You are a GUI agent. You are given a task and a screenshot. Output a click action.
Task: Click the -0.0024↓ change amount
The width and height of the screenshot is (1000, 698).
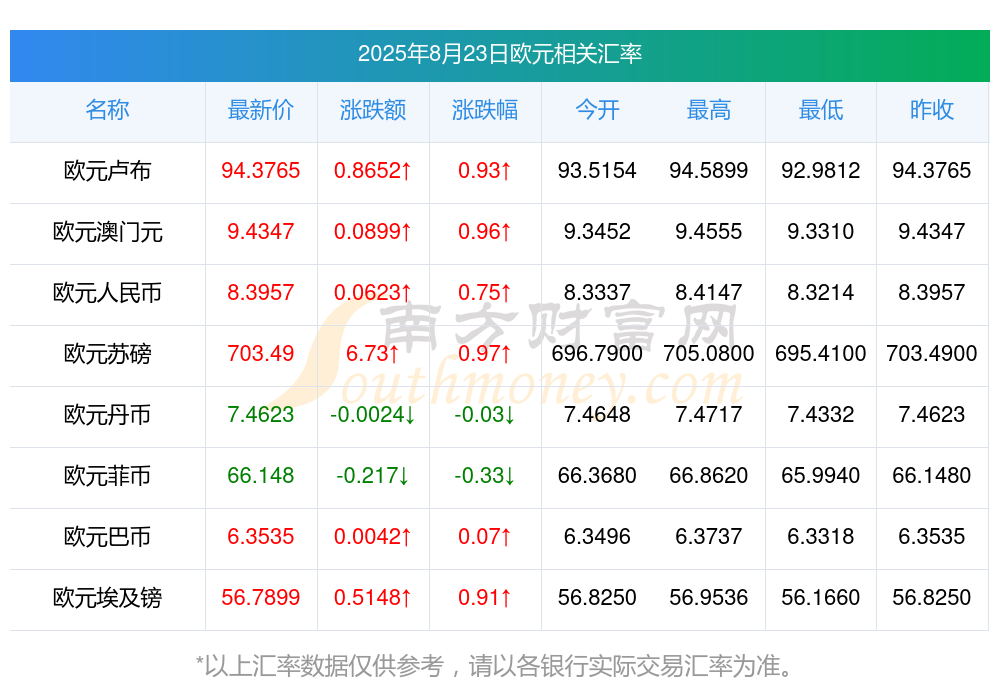(x=372, y=414)
